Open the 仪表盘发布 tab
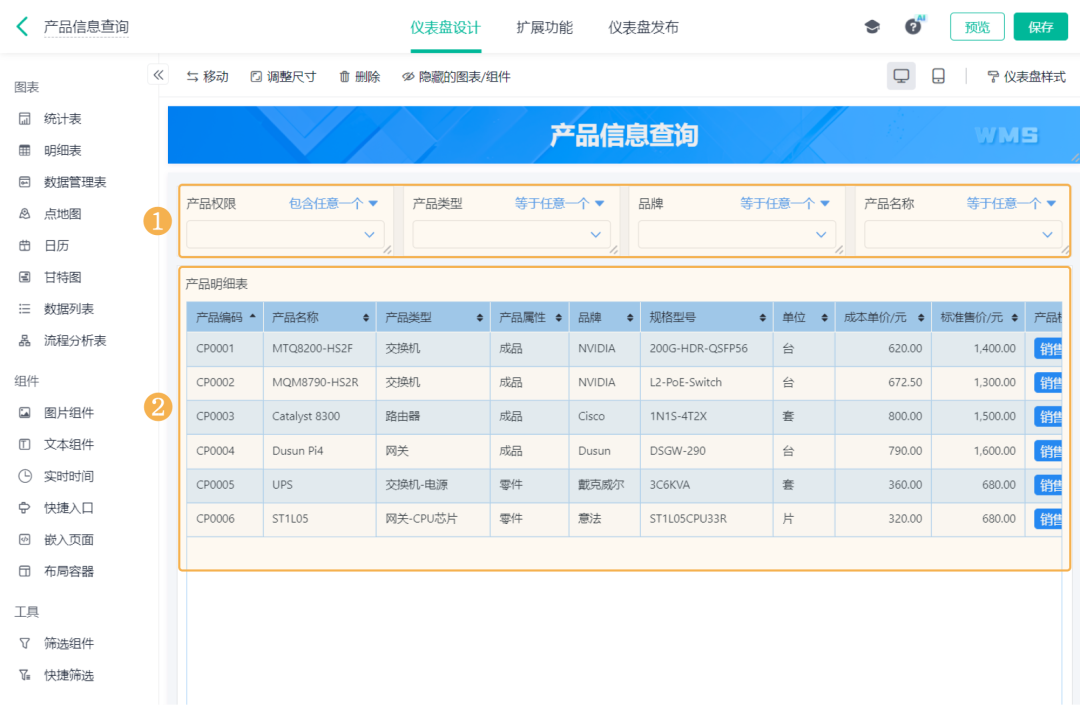Viewport: 1080px width, 705px height. tap(643, 28)
